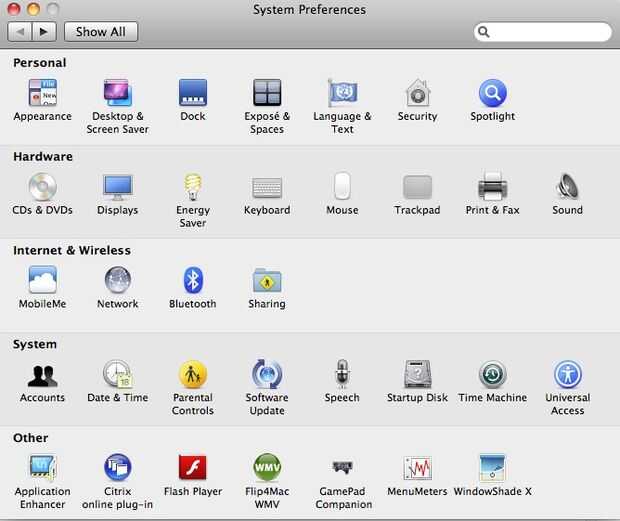Click the Show All button
Screen dimensions: 620x521
click(x=101, y=32)
